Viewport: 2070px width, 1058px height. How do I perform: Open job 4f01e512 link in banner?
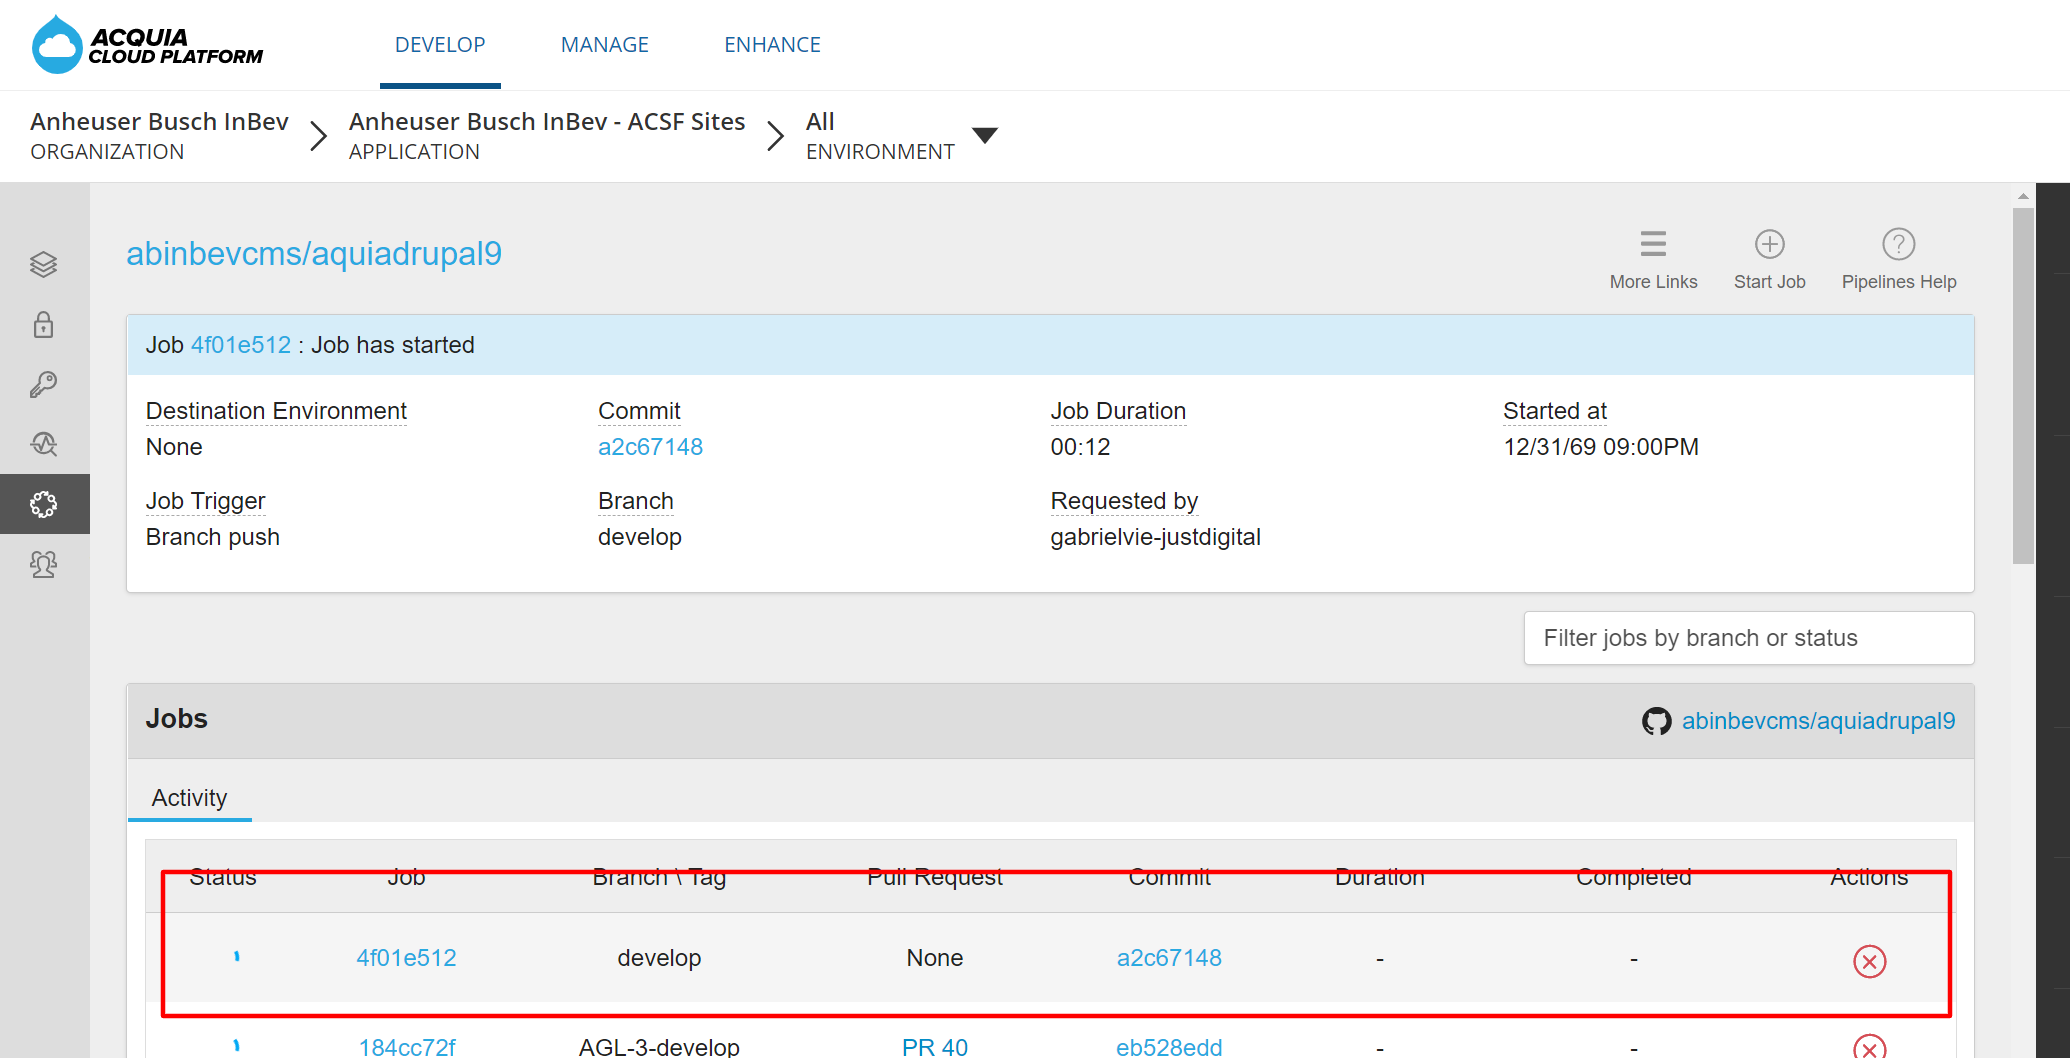pyautogui.click(x=241, y=345)
